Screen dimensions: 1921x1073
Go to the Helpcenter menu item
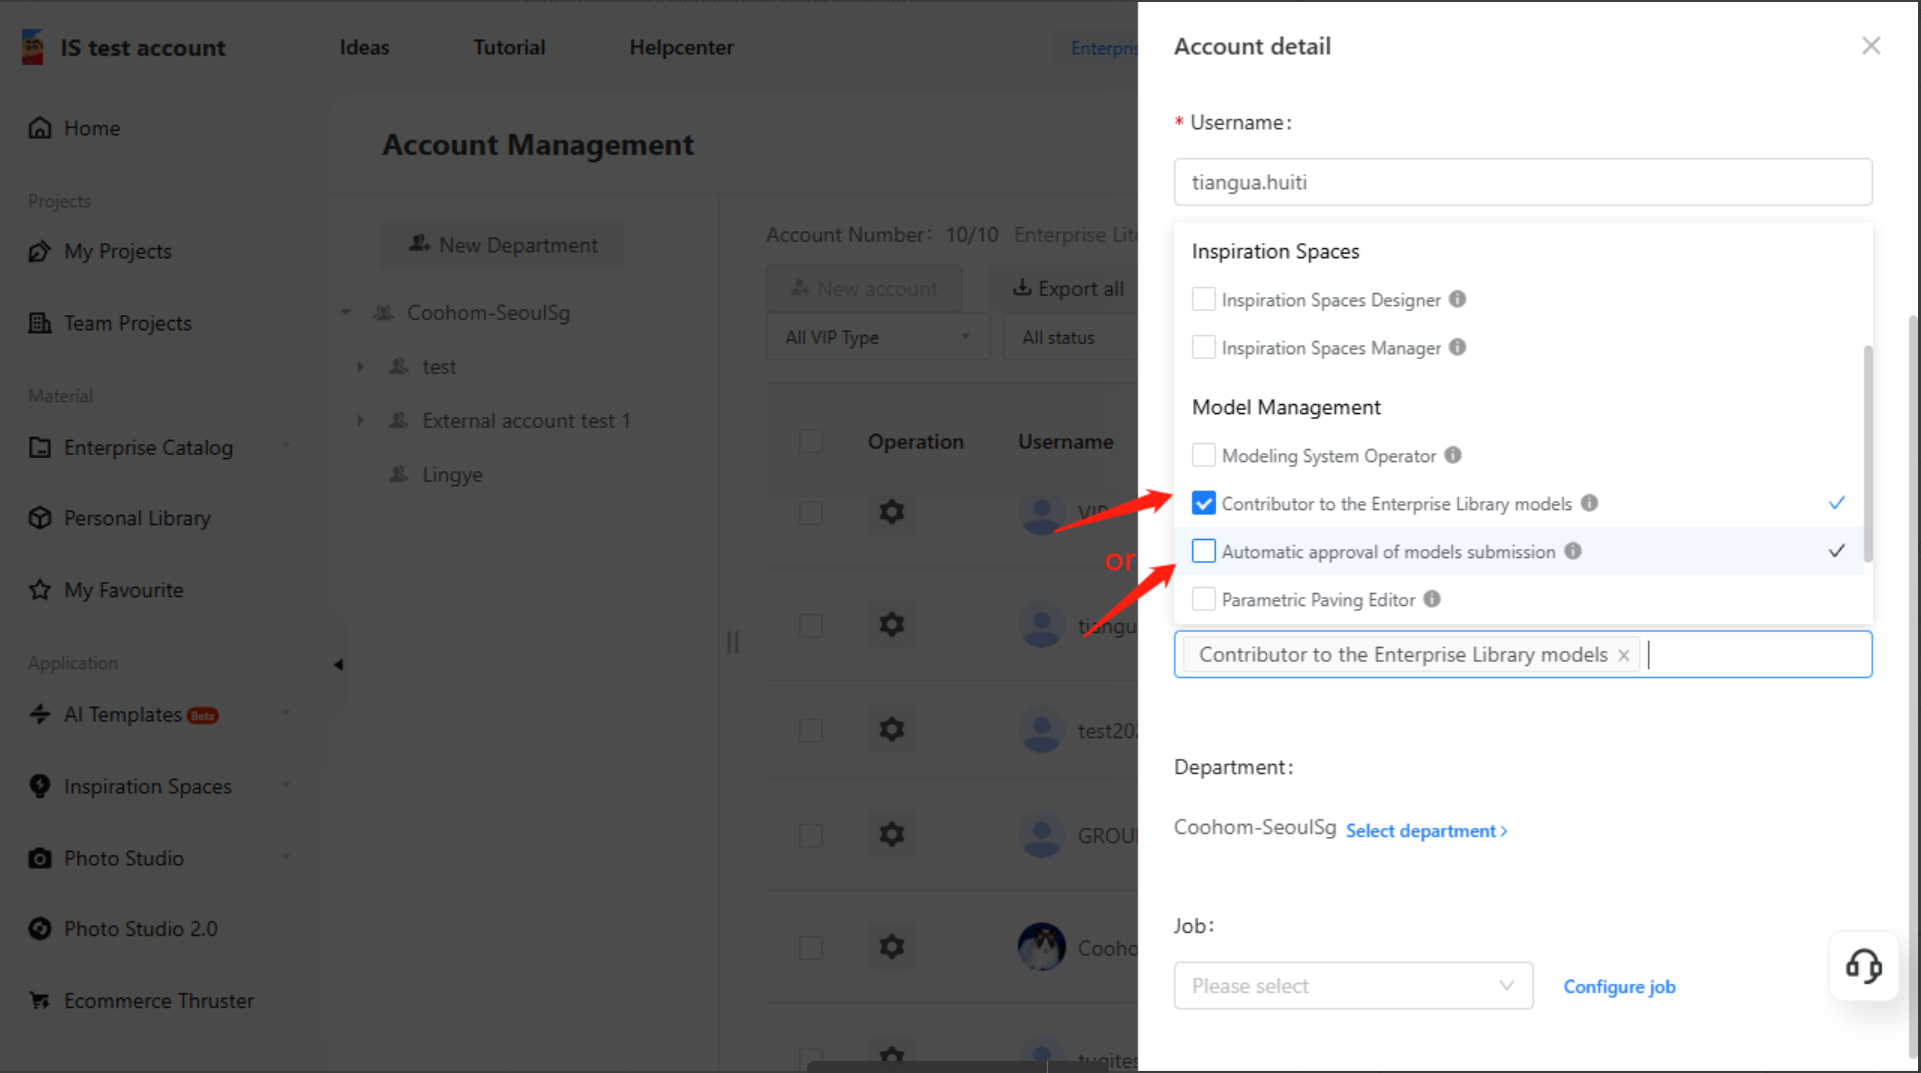tap(681, 47)
